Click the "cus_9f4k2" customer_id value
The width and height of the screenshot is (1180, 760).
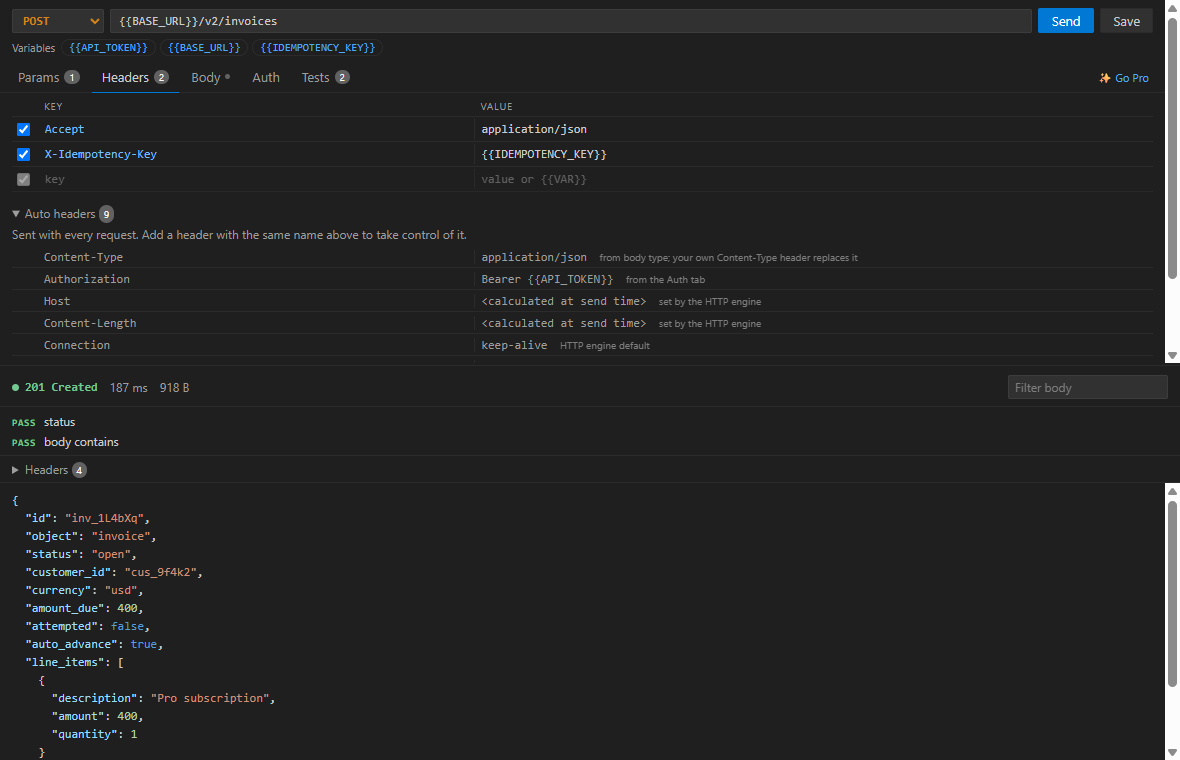pos(161,573)
